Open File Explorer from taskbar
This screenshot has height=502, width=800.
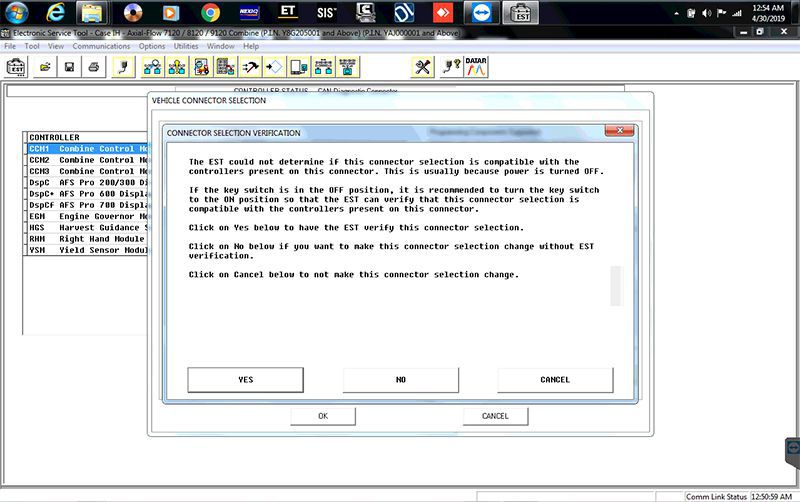coord(92,13)
